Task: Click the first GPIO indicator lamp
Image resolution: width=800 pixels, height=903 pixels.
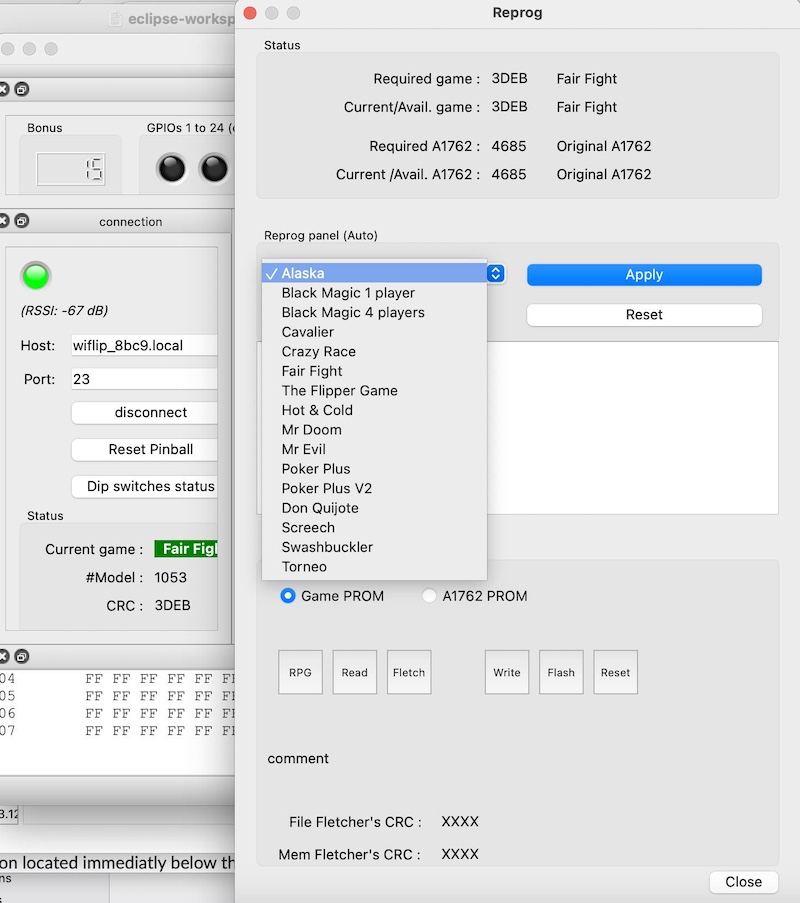Action: pos(170,167)
